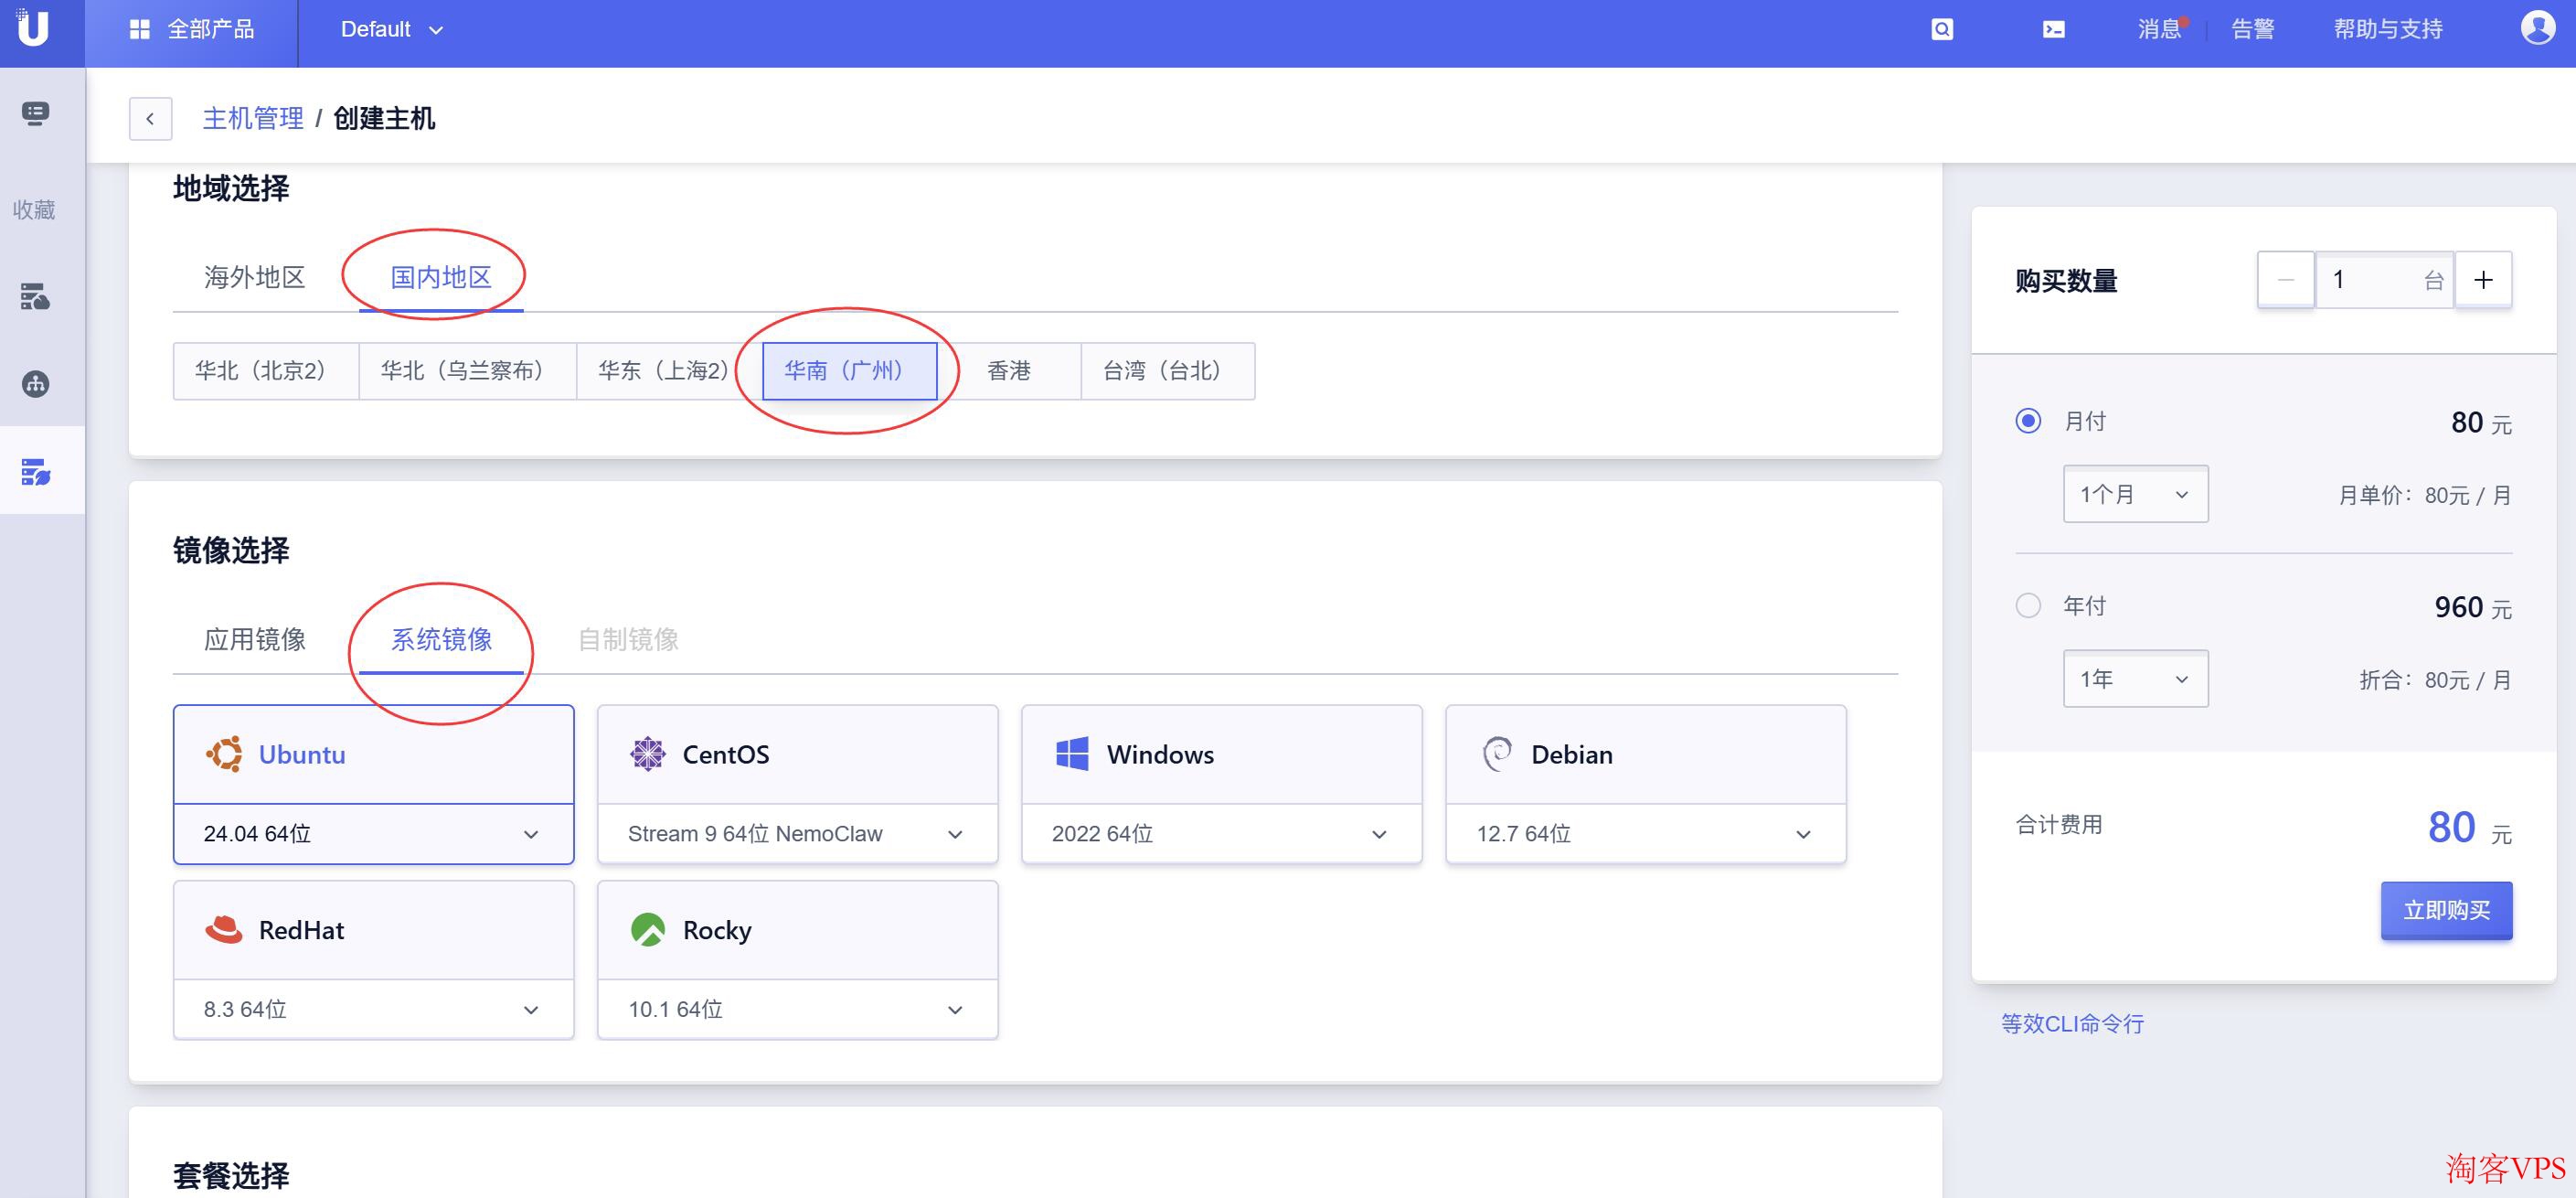Expand Windows 2022 64位 version dropdown
The height and width of the screenshot is (1198, 2576).
1221,834
